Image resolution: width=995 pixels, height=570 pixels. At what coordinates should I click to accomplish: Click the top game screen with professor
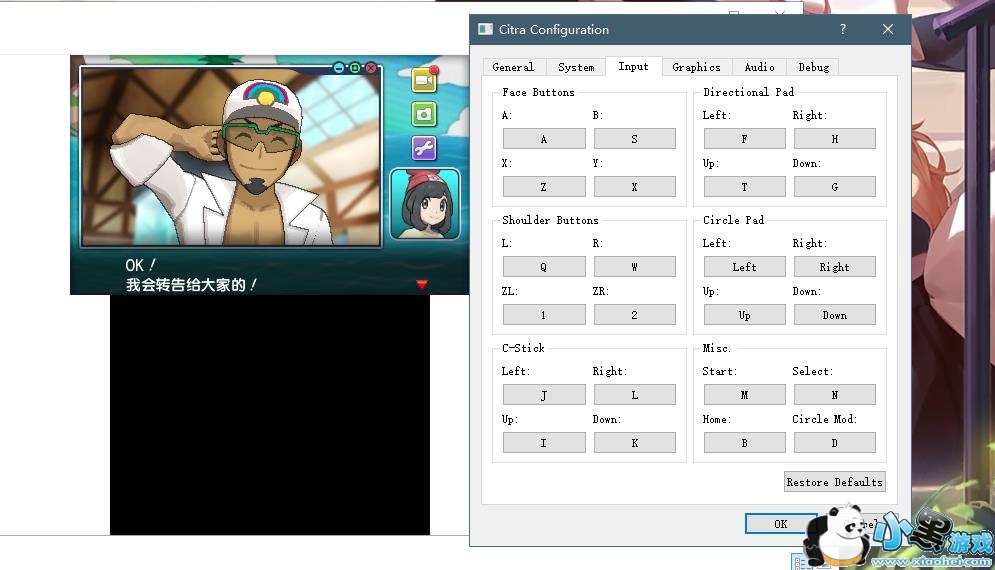tap(230, 156)
